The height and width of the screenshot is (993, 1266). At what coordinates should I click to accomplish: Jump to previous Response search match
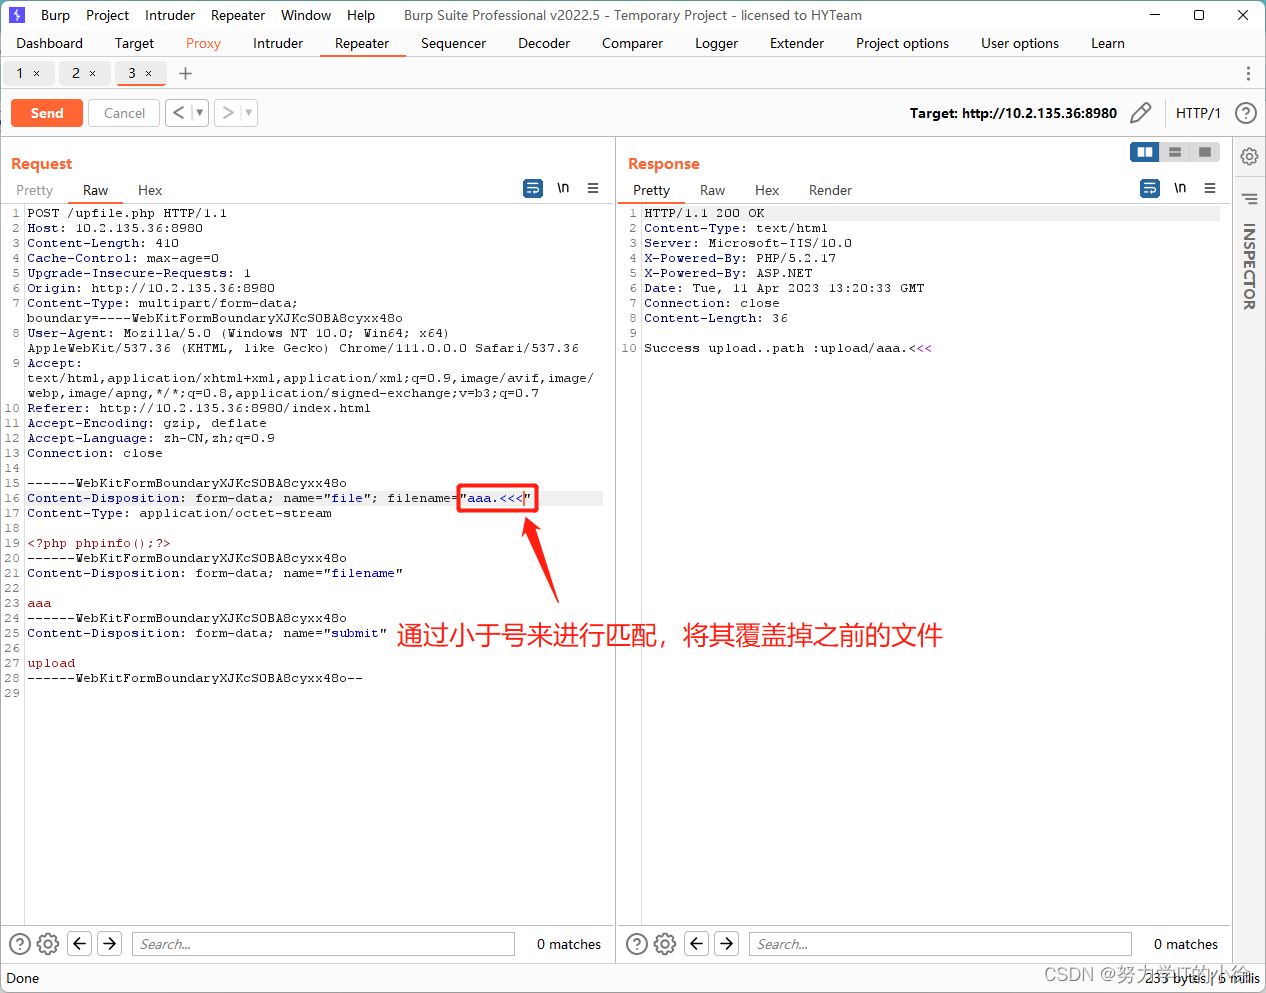(x=697, y=943)
